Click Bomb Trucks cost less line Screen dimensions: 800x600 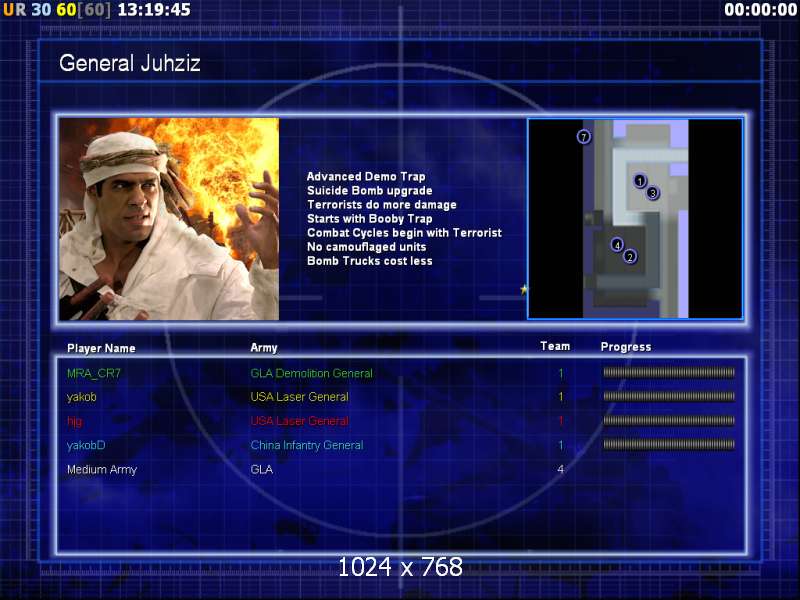point(369,261)
